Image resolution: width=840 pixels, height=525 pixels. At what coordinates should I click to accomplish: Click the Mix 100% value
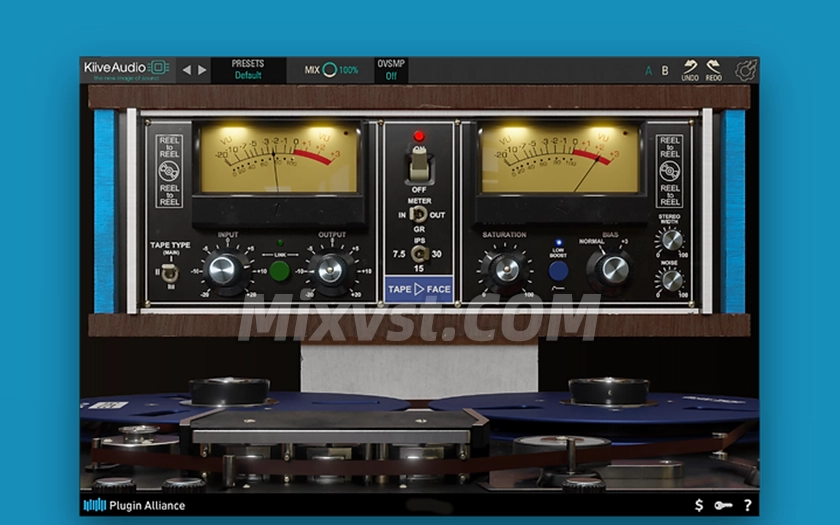349,70
